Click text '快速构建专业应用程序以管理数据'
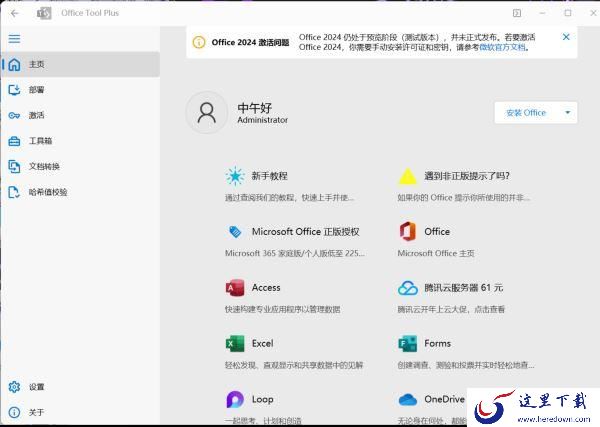This screenshot has height=427, width=600. pos(282,309)
